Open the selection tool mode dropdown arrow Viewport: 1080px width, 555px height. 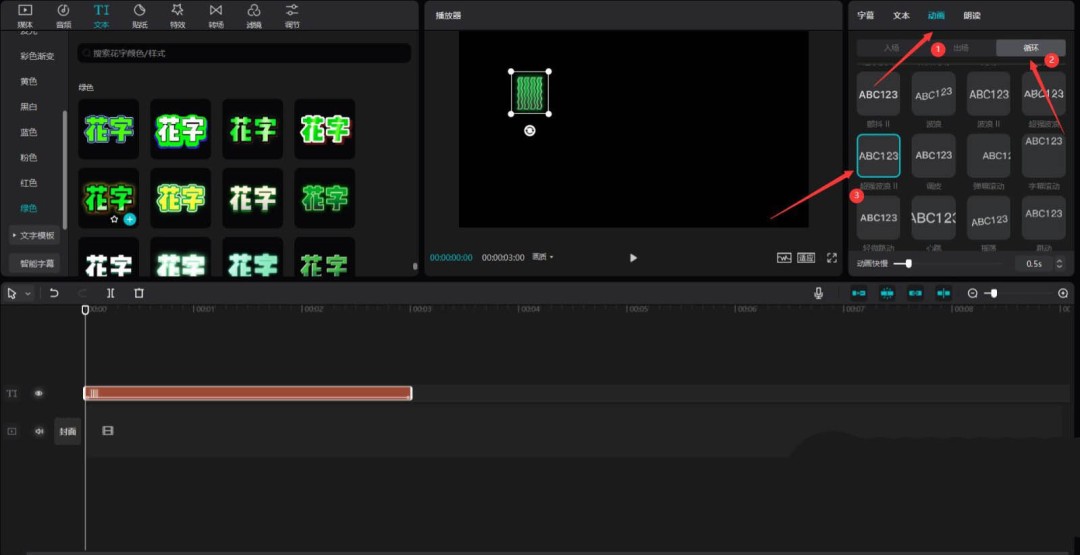click(28, 293)
